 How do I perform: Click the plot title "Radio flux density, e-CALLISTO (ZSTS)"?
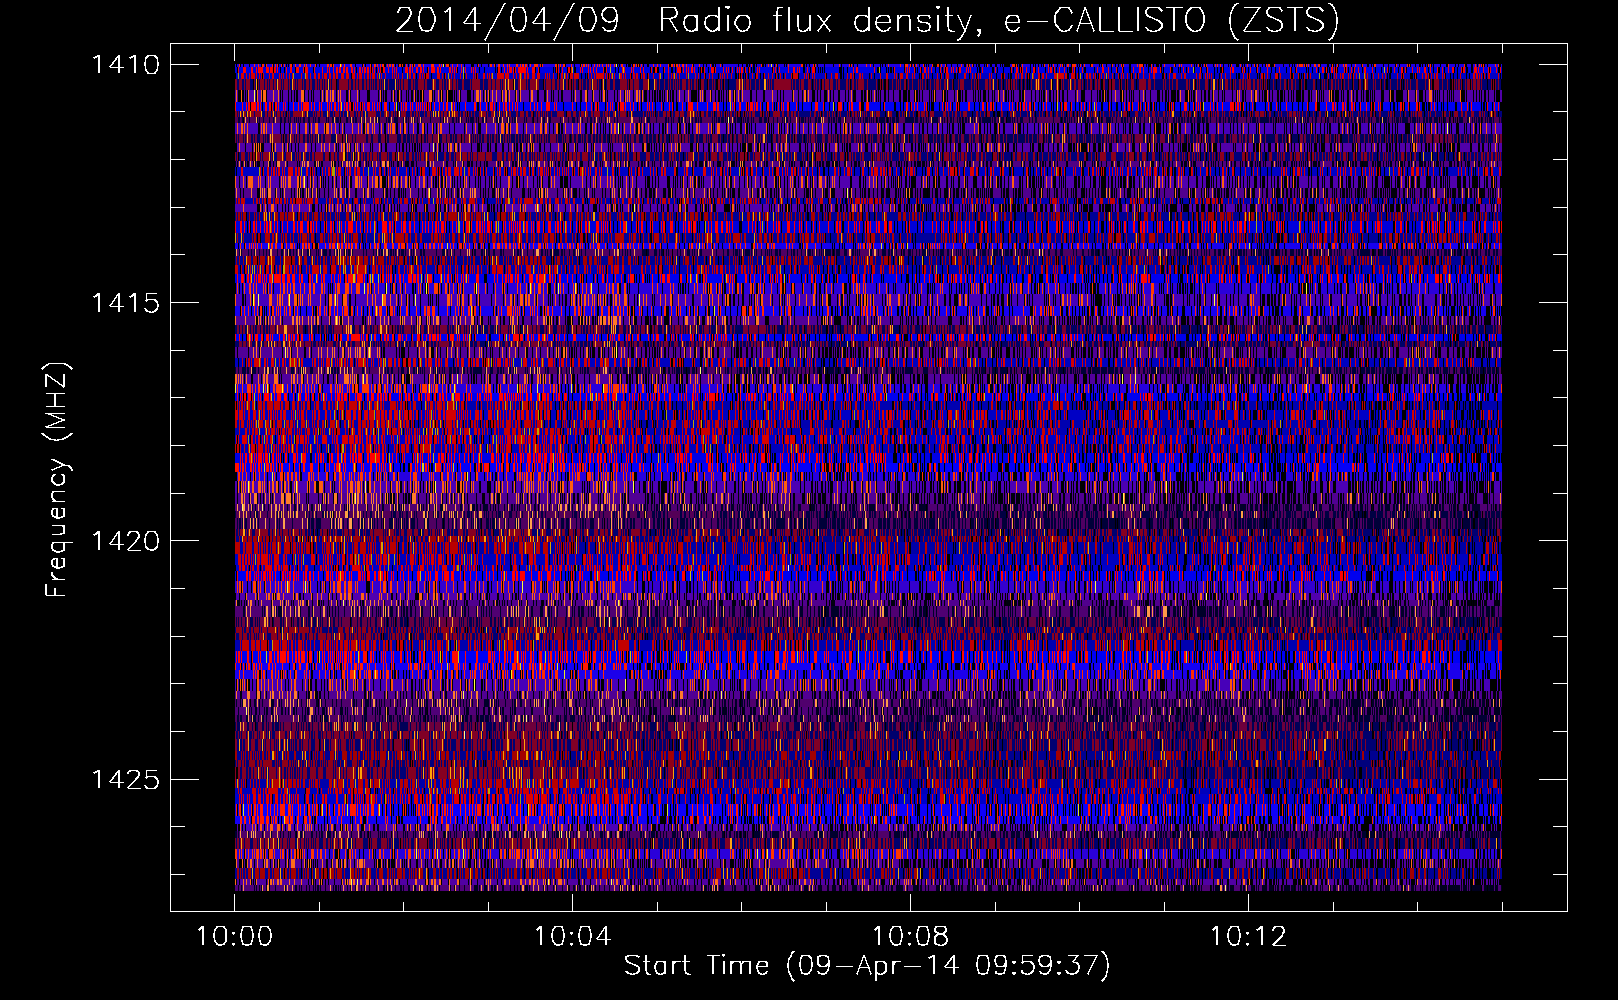tap(998, 21)
